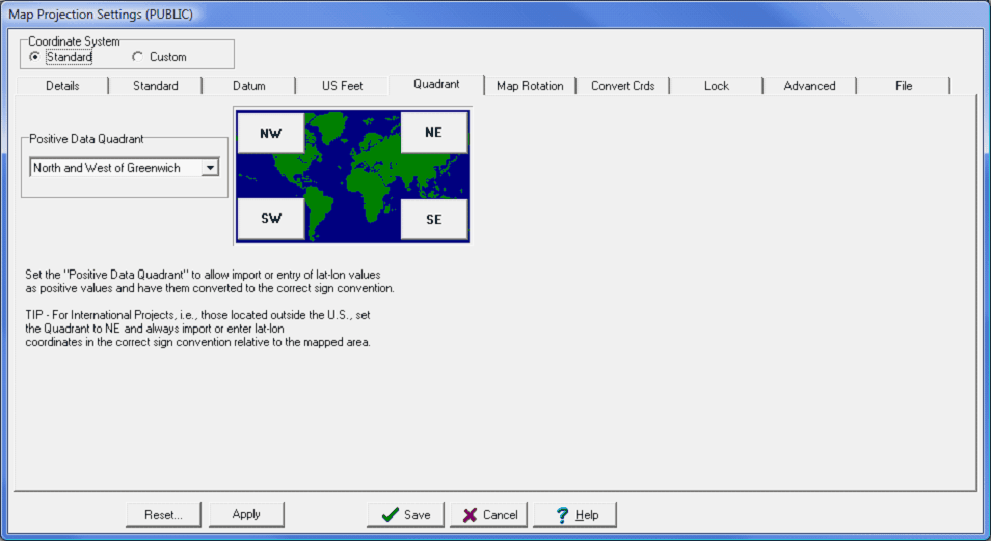
Task: Open the Lock tab
Action: 716,86
